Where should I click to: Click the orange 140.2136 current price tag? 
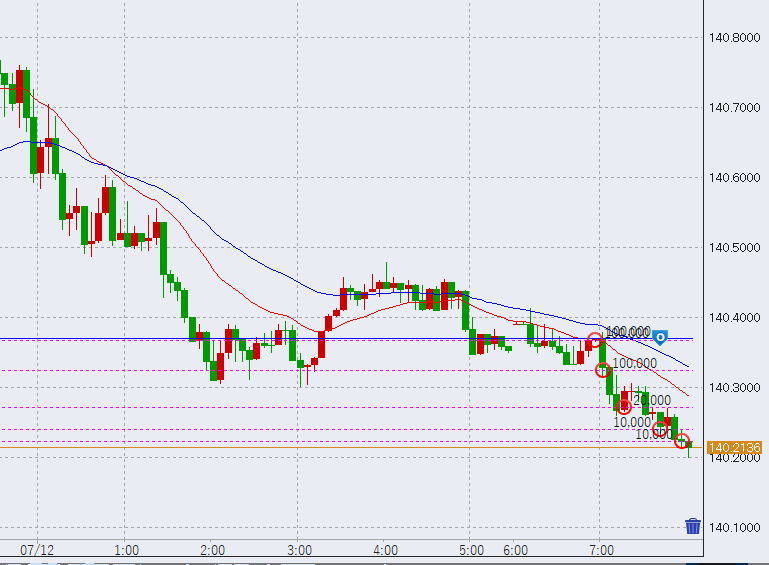point(734,447)
